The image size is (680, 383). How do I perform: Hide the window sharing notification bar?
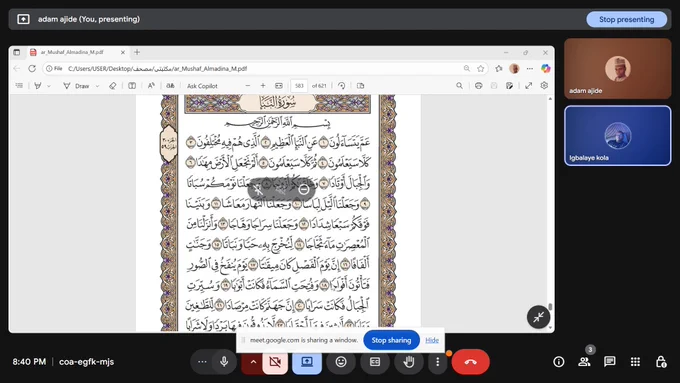[432, 340]
